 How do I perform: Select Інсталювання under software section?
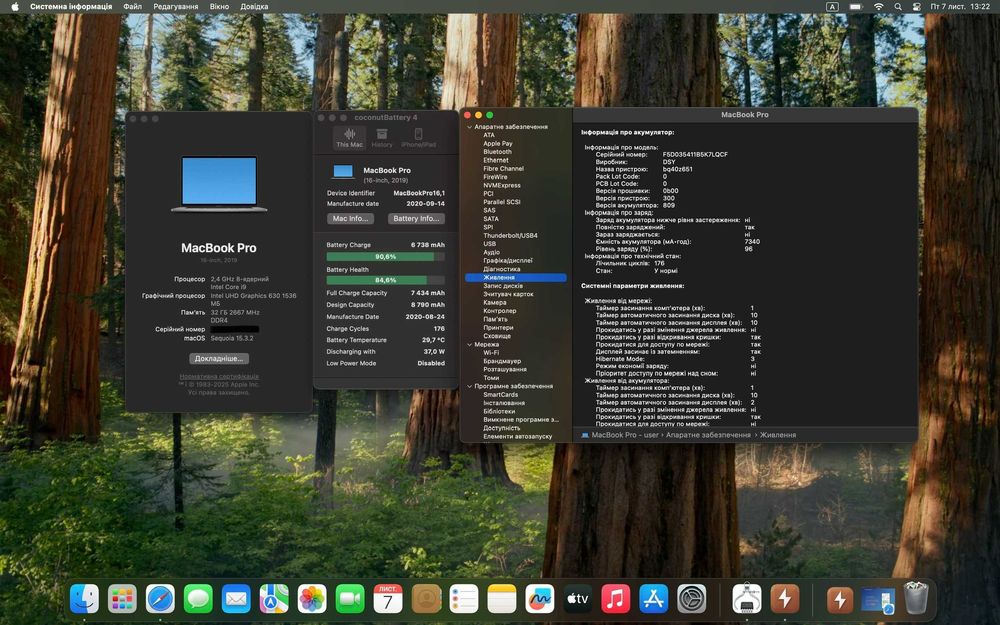click(504, 403)
